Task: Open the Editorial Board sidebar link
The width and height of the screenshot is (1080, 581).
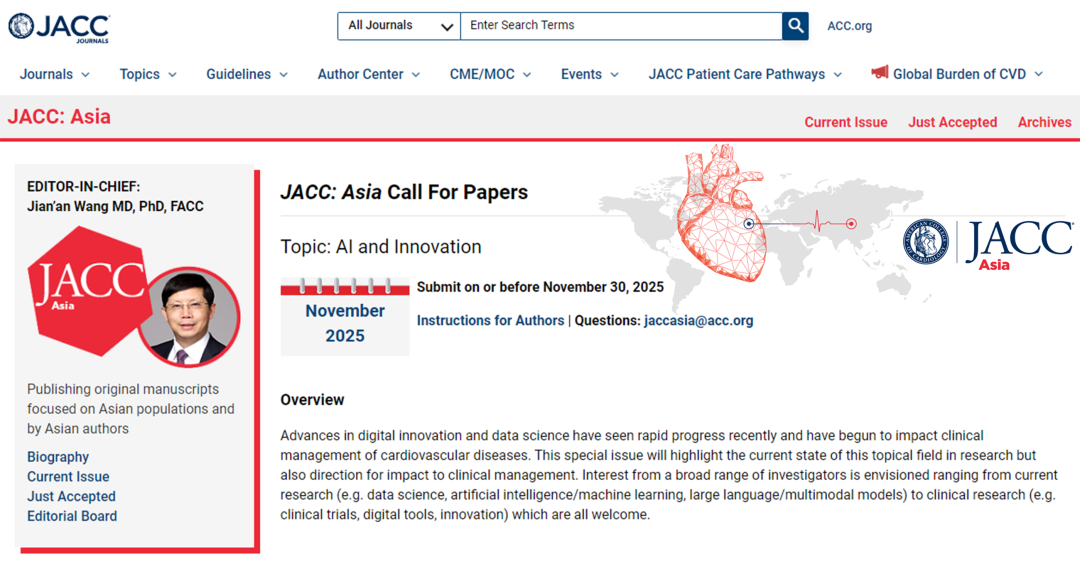Action: [x=72, y=516]
